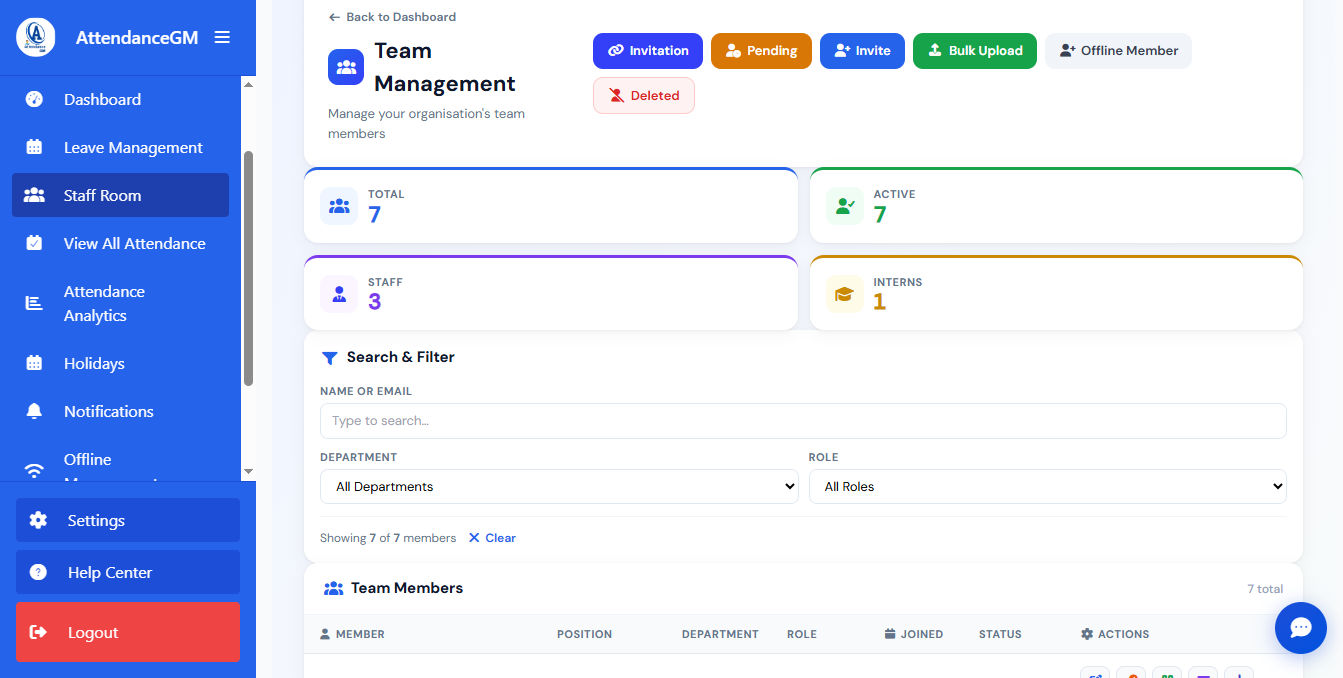Viewport: 1343px width, 678px height.
Task: Open Leave Management in the sidebar
Action: tap(120, 147)
